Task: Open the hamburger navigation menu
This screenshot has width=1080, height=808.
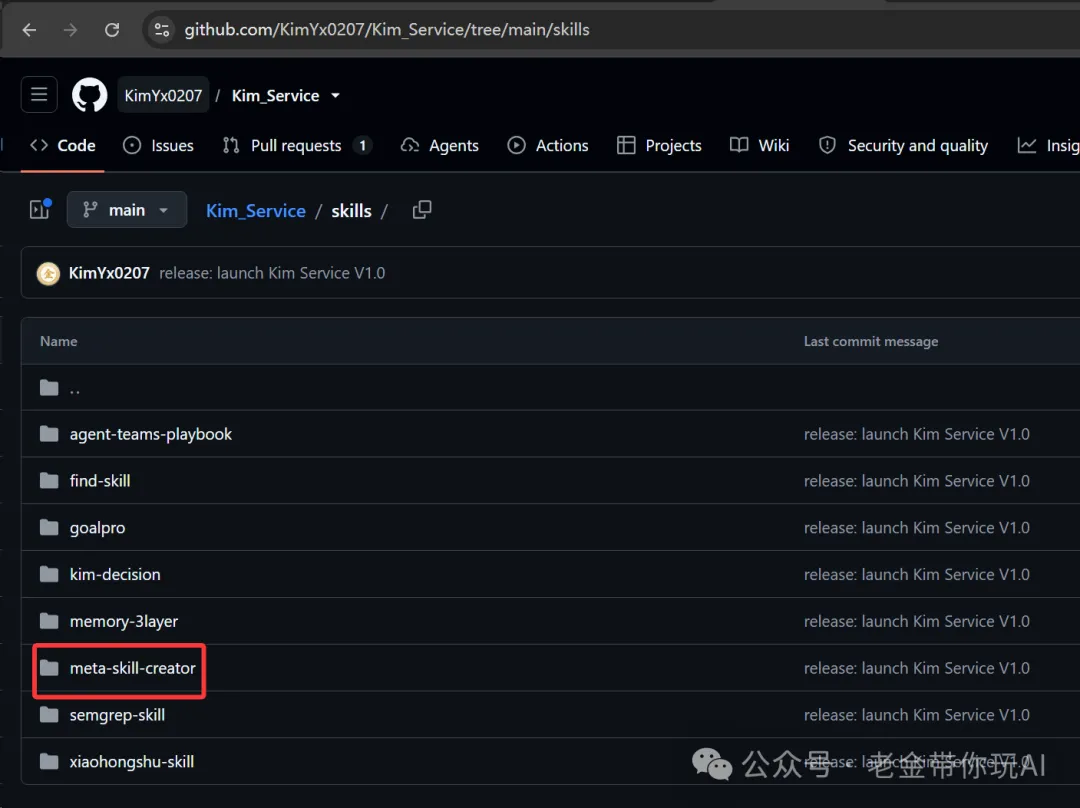Action: tap(39, 94)
